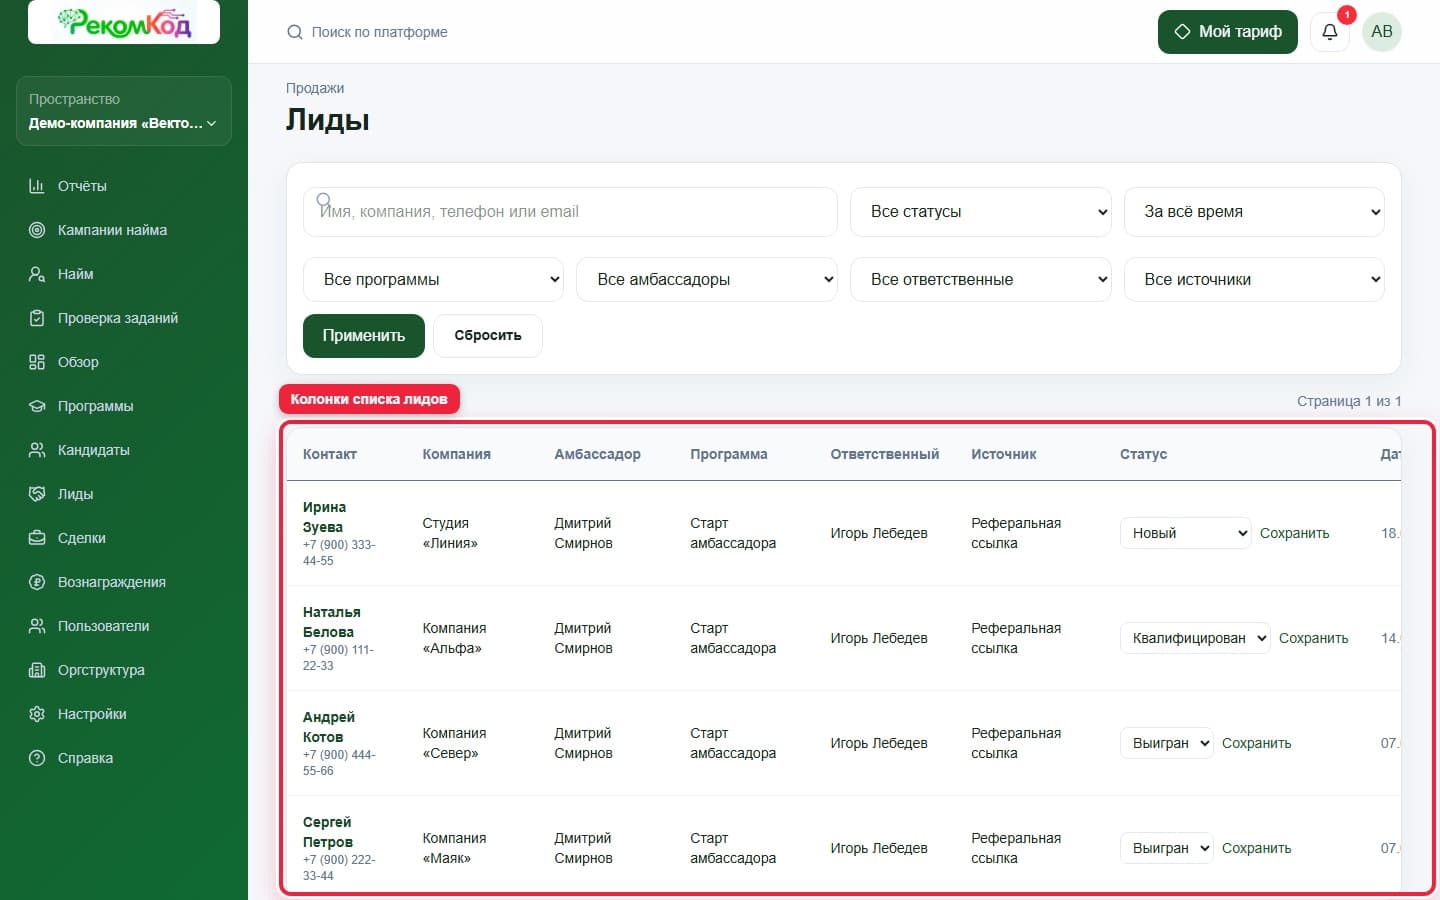Open the notifications bell icon
The height and width of the screenshot is (900, 1440).
tap(1329, 32)
